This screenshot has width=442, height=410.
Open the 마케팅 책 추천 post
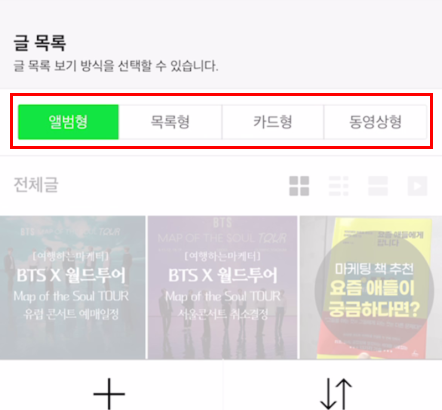click(371, 288)
